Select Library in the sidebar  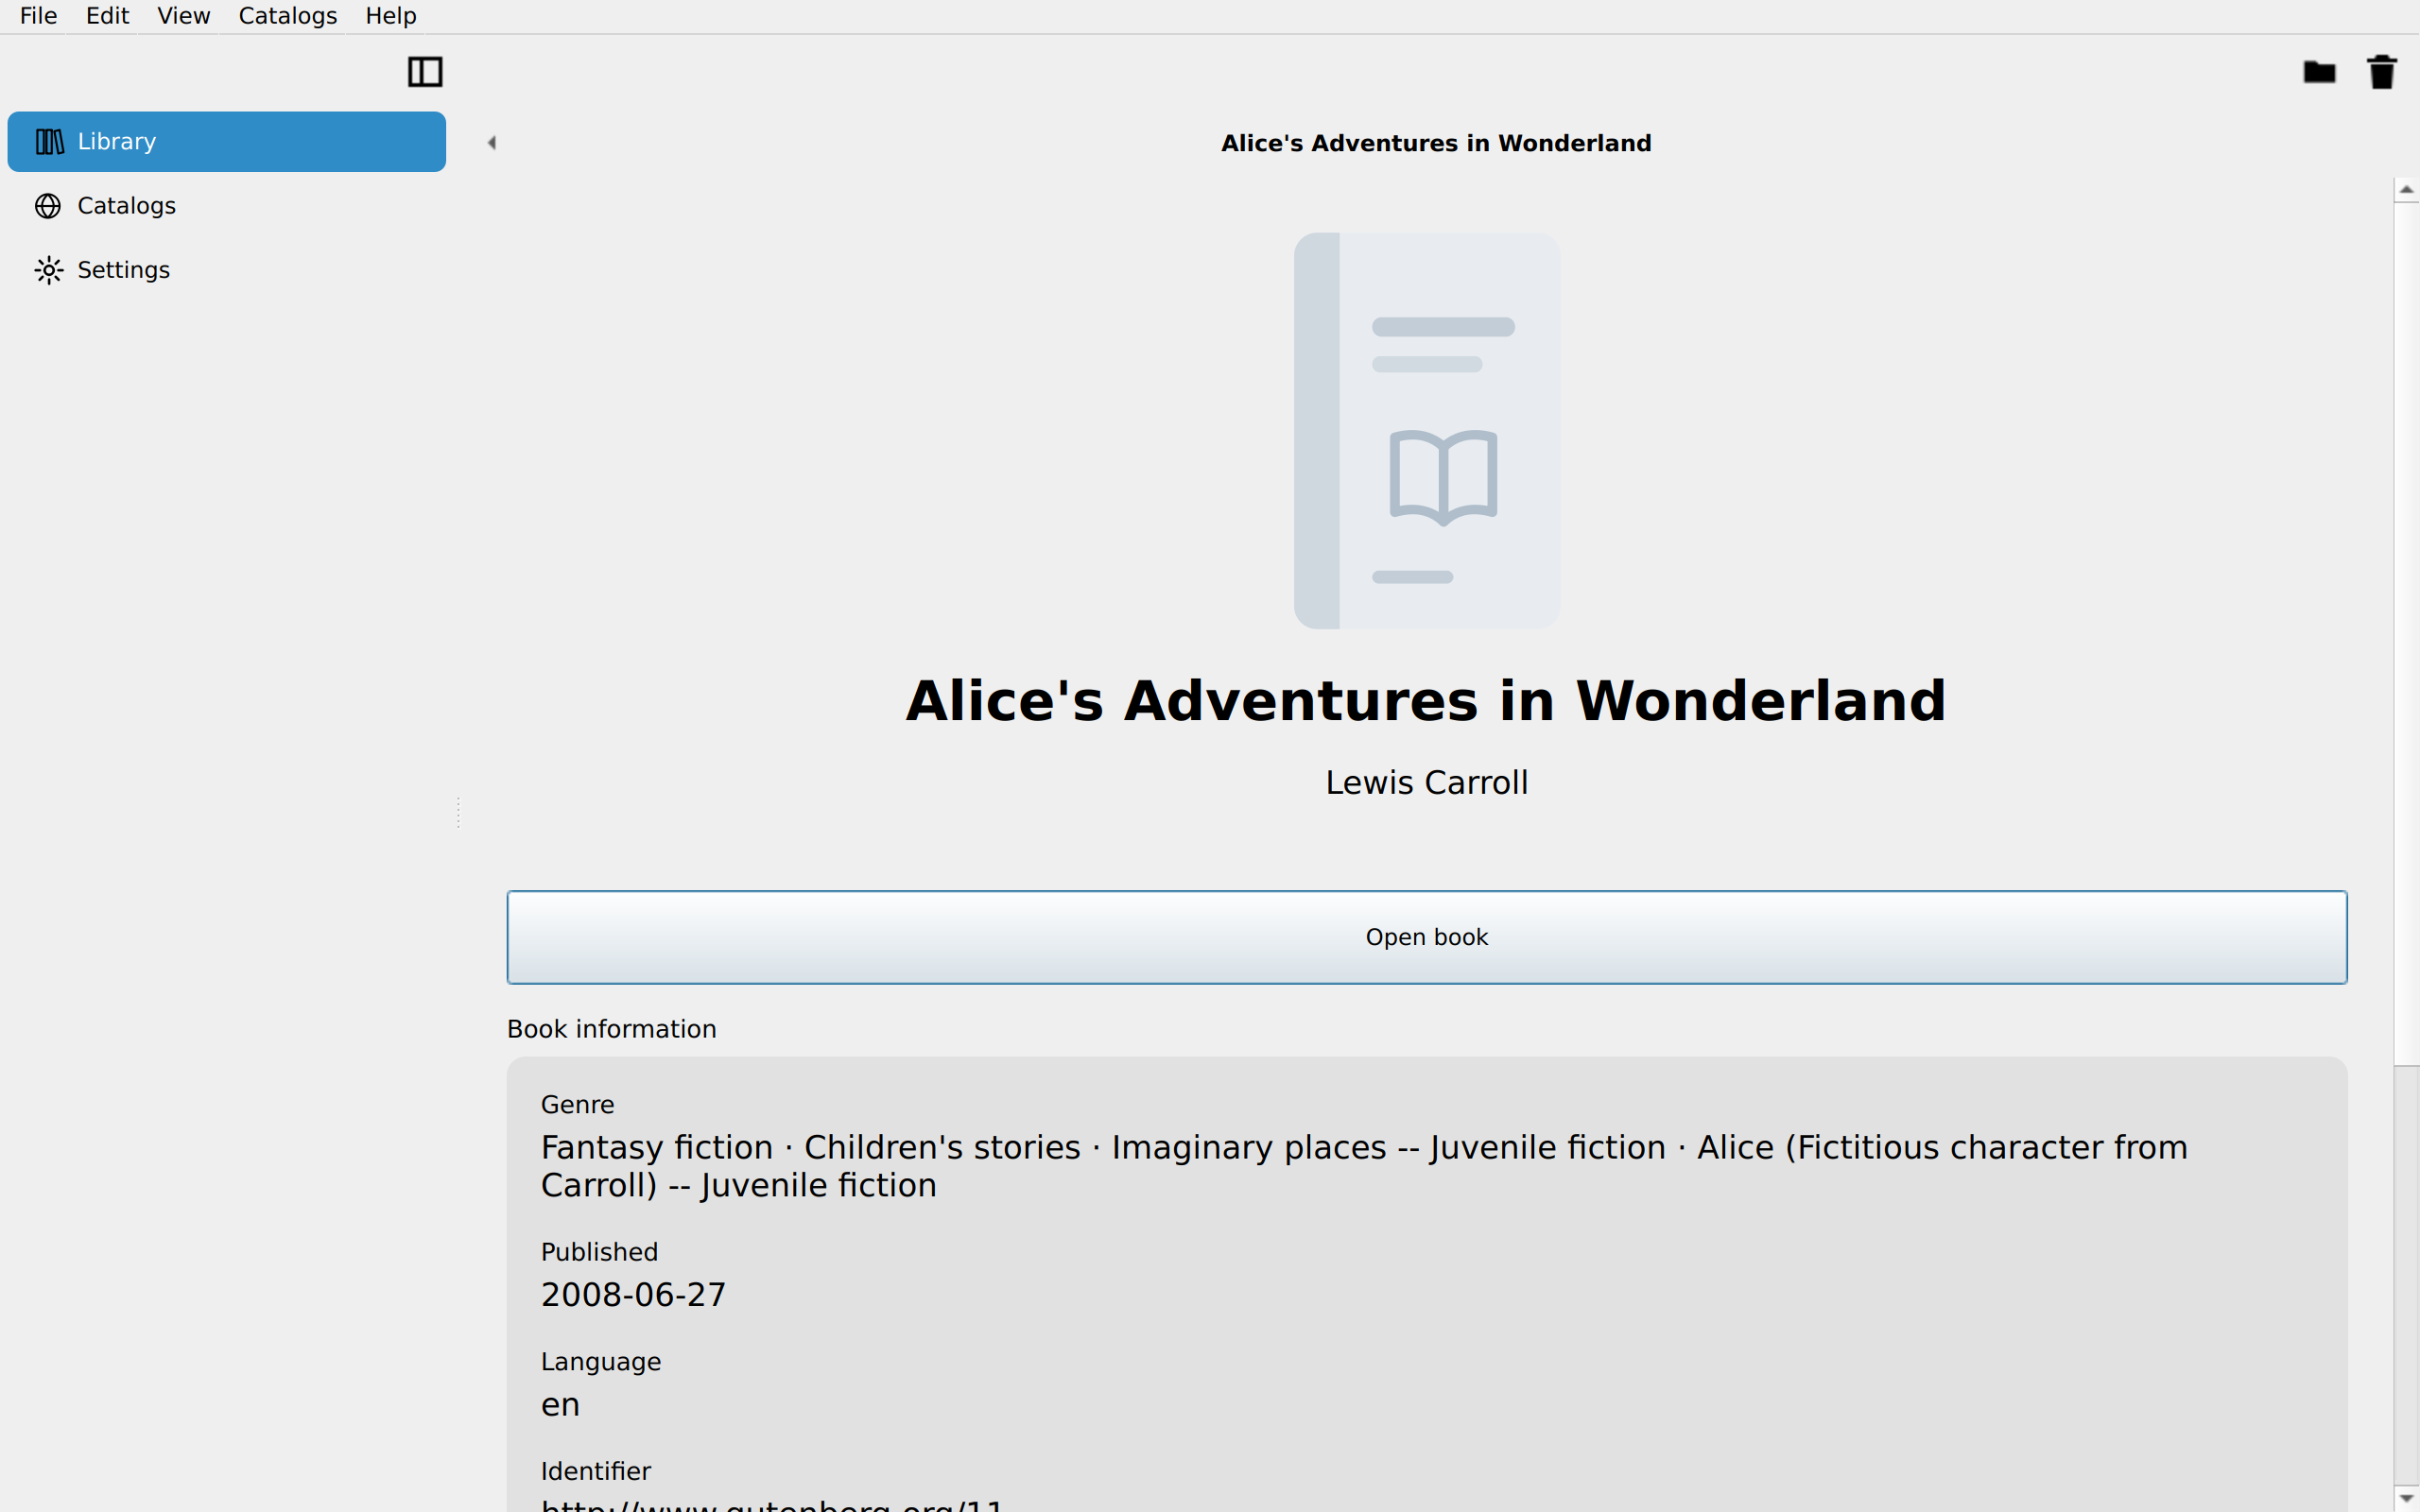(227, 142)
